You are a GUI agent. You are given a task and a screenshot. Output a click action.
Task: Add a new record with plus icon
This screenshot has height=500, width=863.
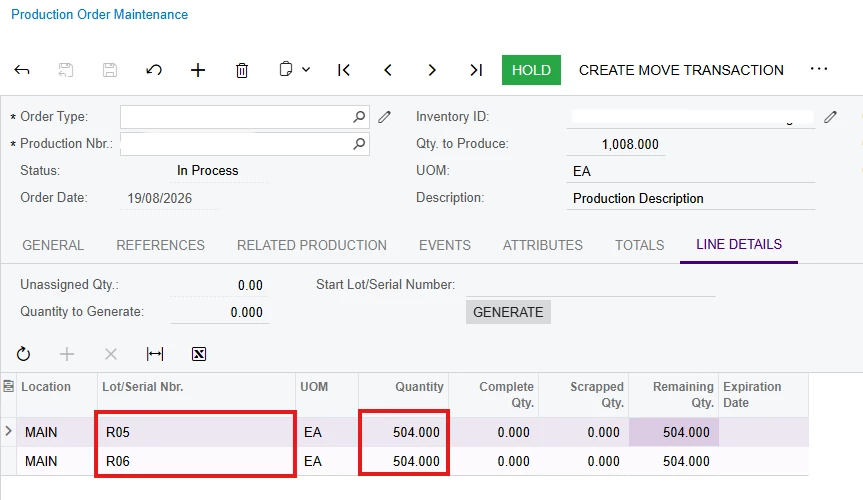(198, 70)
